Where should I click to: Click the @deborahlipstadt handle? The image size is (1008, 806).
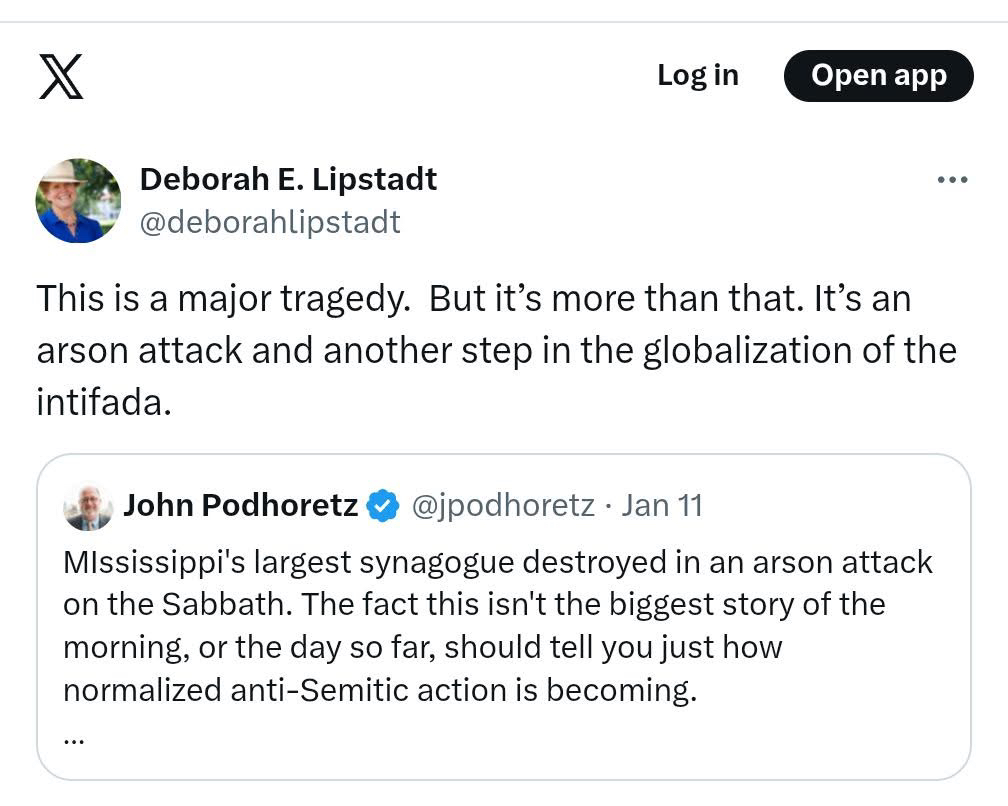(x=270, y=221)
